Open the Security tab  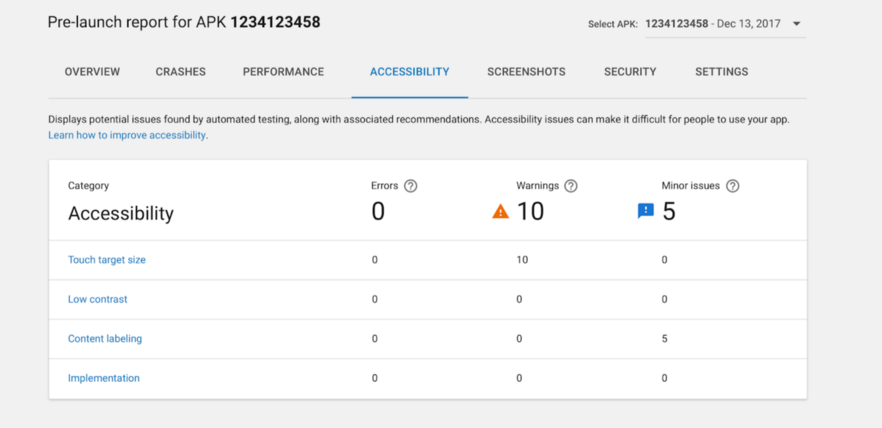[630, 72]
